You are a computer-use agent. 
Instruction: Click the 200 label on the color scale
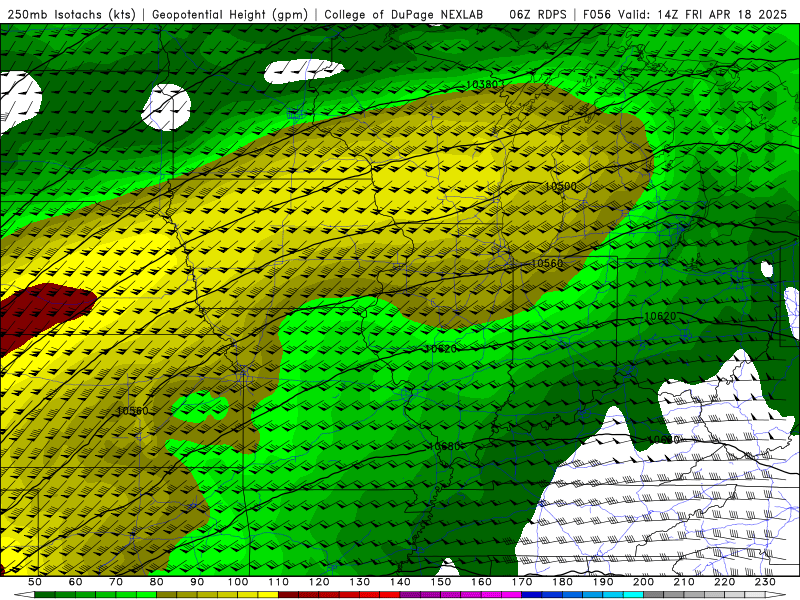(644, 582)
